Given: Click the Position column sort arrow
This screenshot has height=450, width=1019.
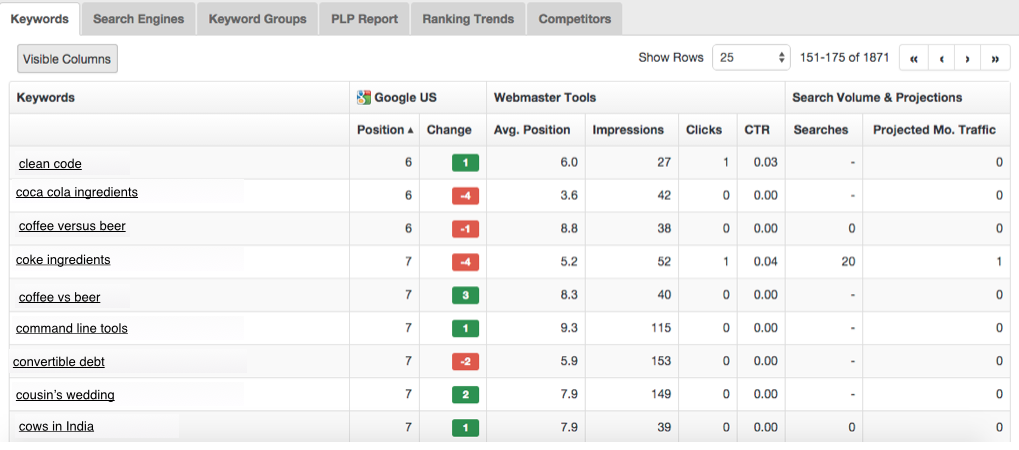Looking at the screenshot, I should (x=411, y=130).
